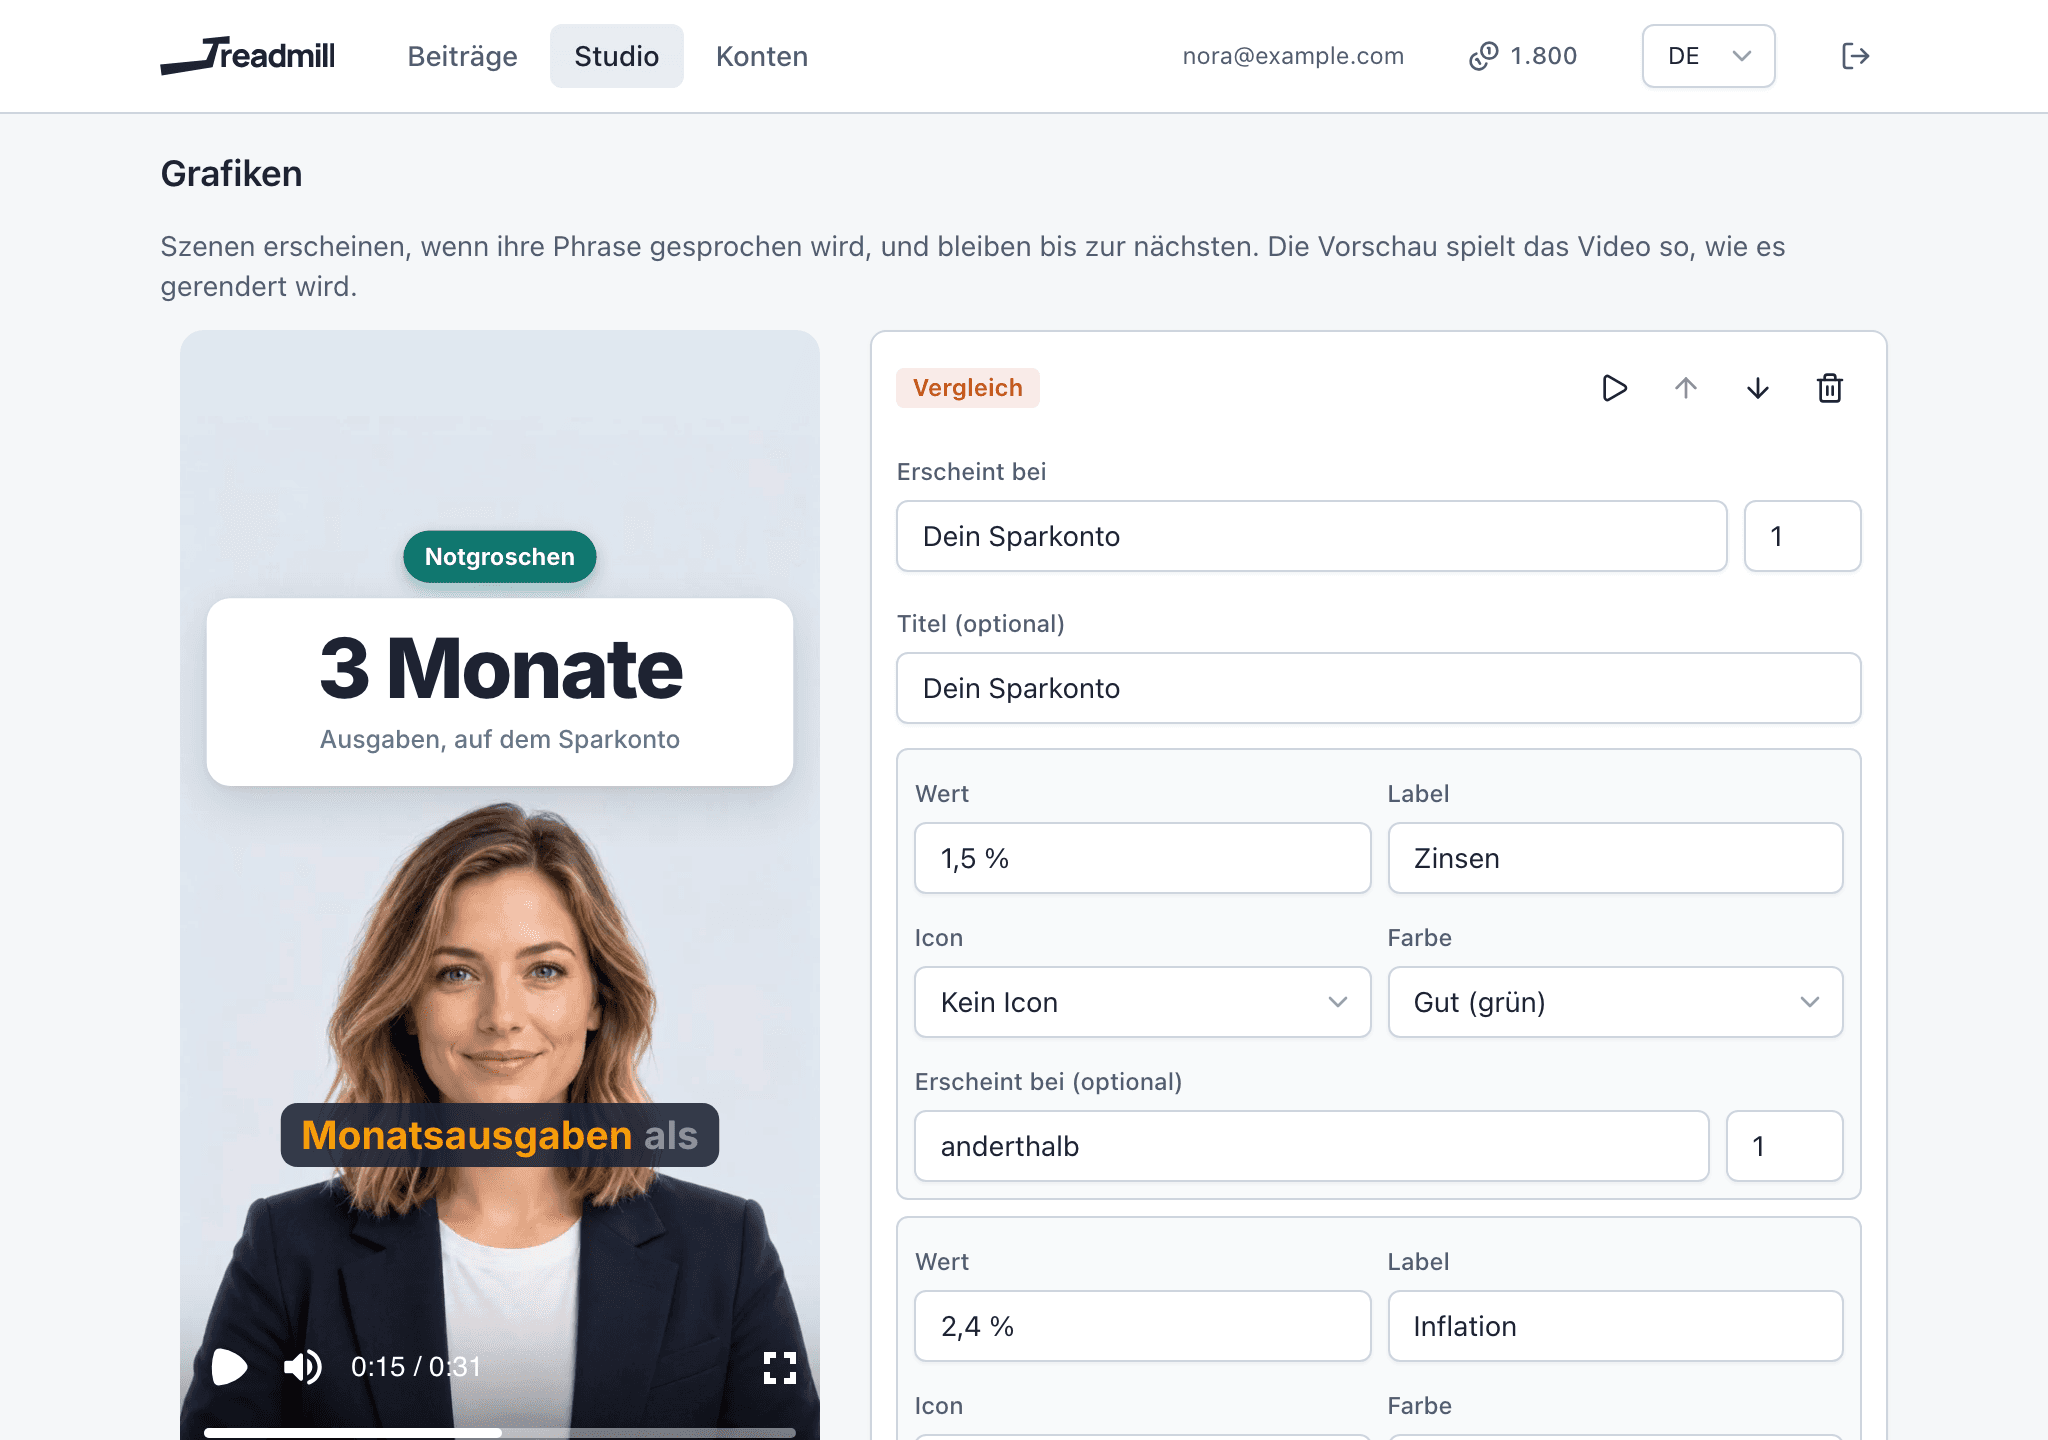Edit the Titel (optional) field
This screenshot has height=1440, width=2048.
pos(1378,688)
